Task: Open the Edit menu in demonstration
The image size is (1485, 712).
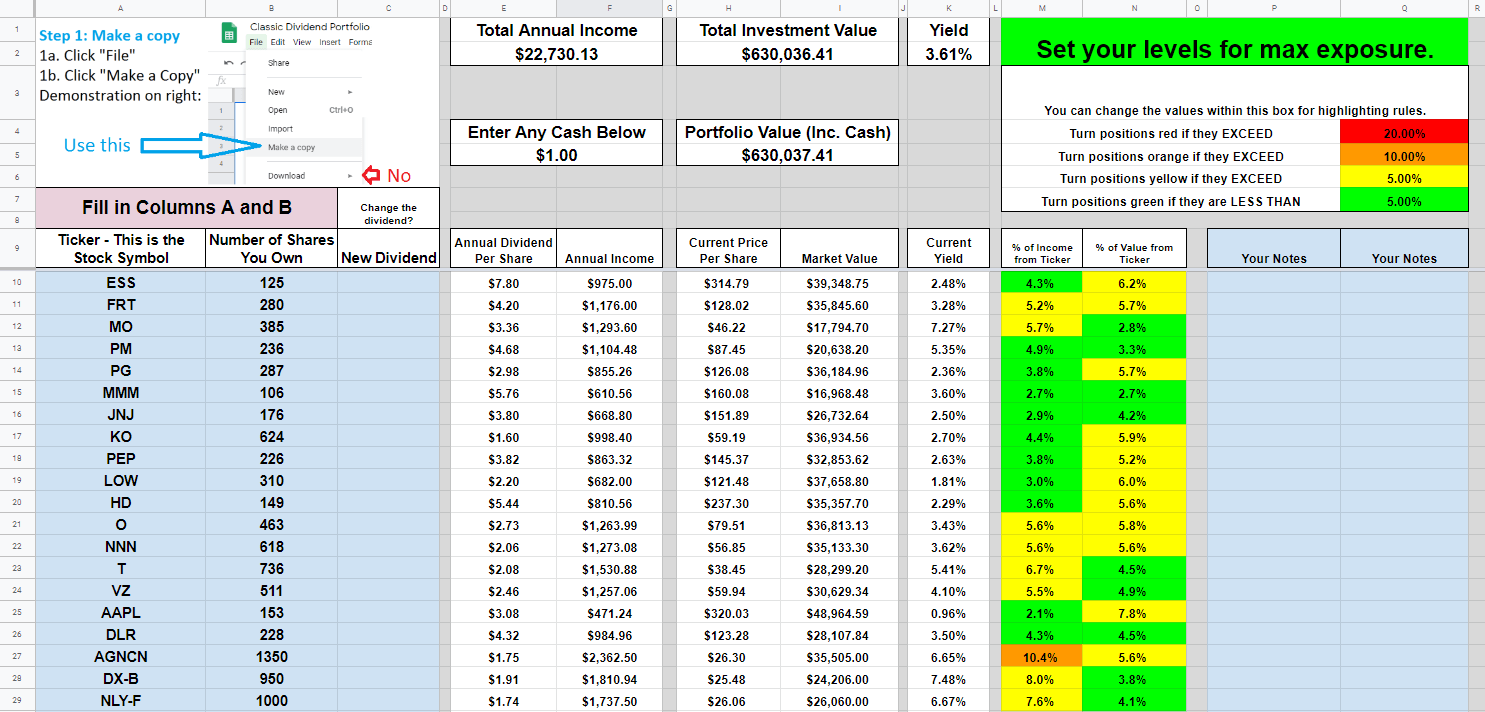Action: 277,42
